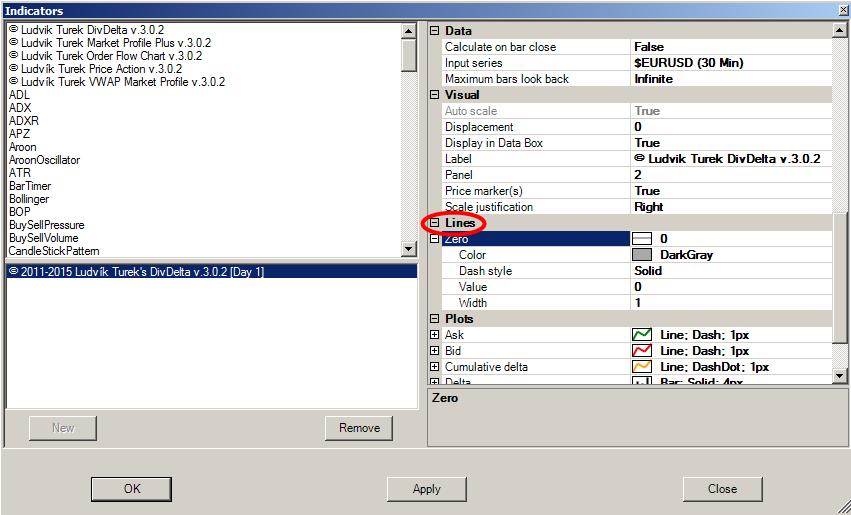The width and height of the screenshot is (851, 515).
Task: Select the ADL indicator
Action: click(20, 95)
